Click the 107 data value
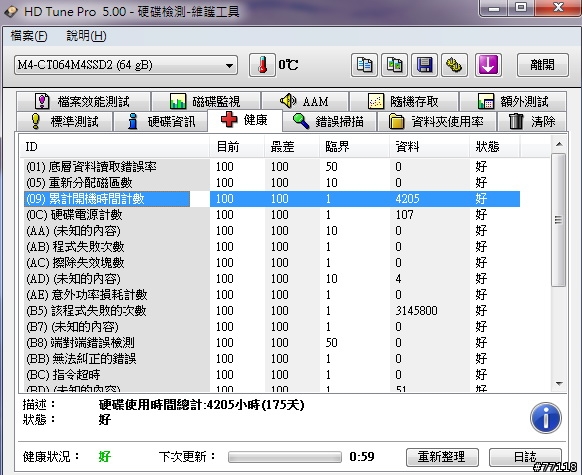Viewport: 582px width, 475px height. click(x=404, y=214)
